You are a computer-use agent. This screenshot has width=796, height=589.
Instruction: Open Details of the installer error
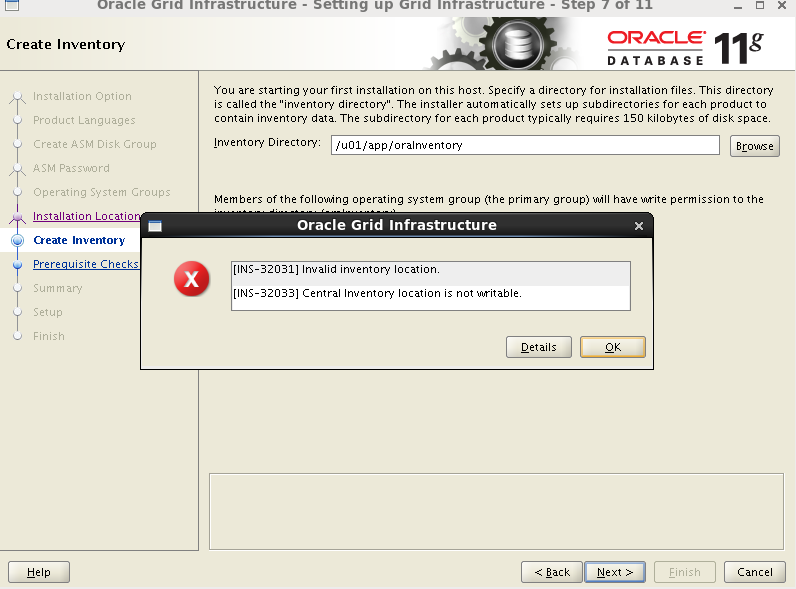539,347
